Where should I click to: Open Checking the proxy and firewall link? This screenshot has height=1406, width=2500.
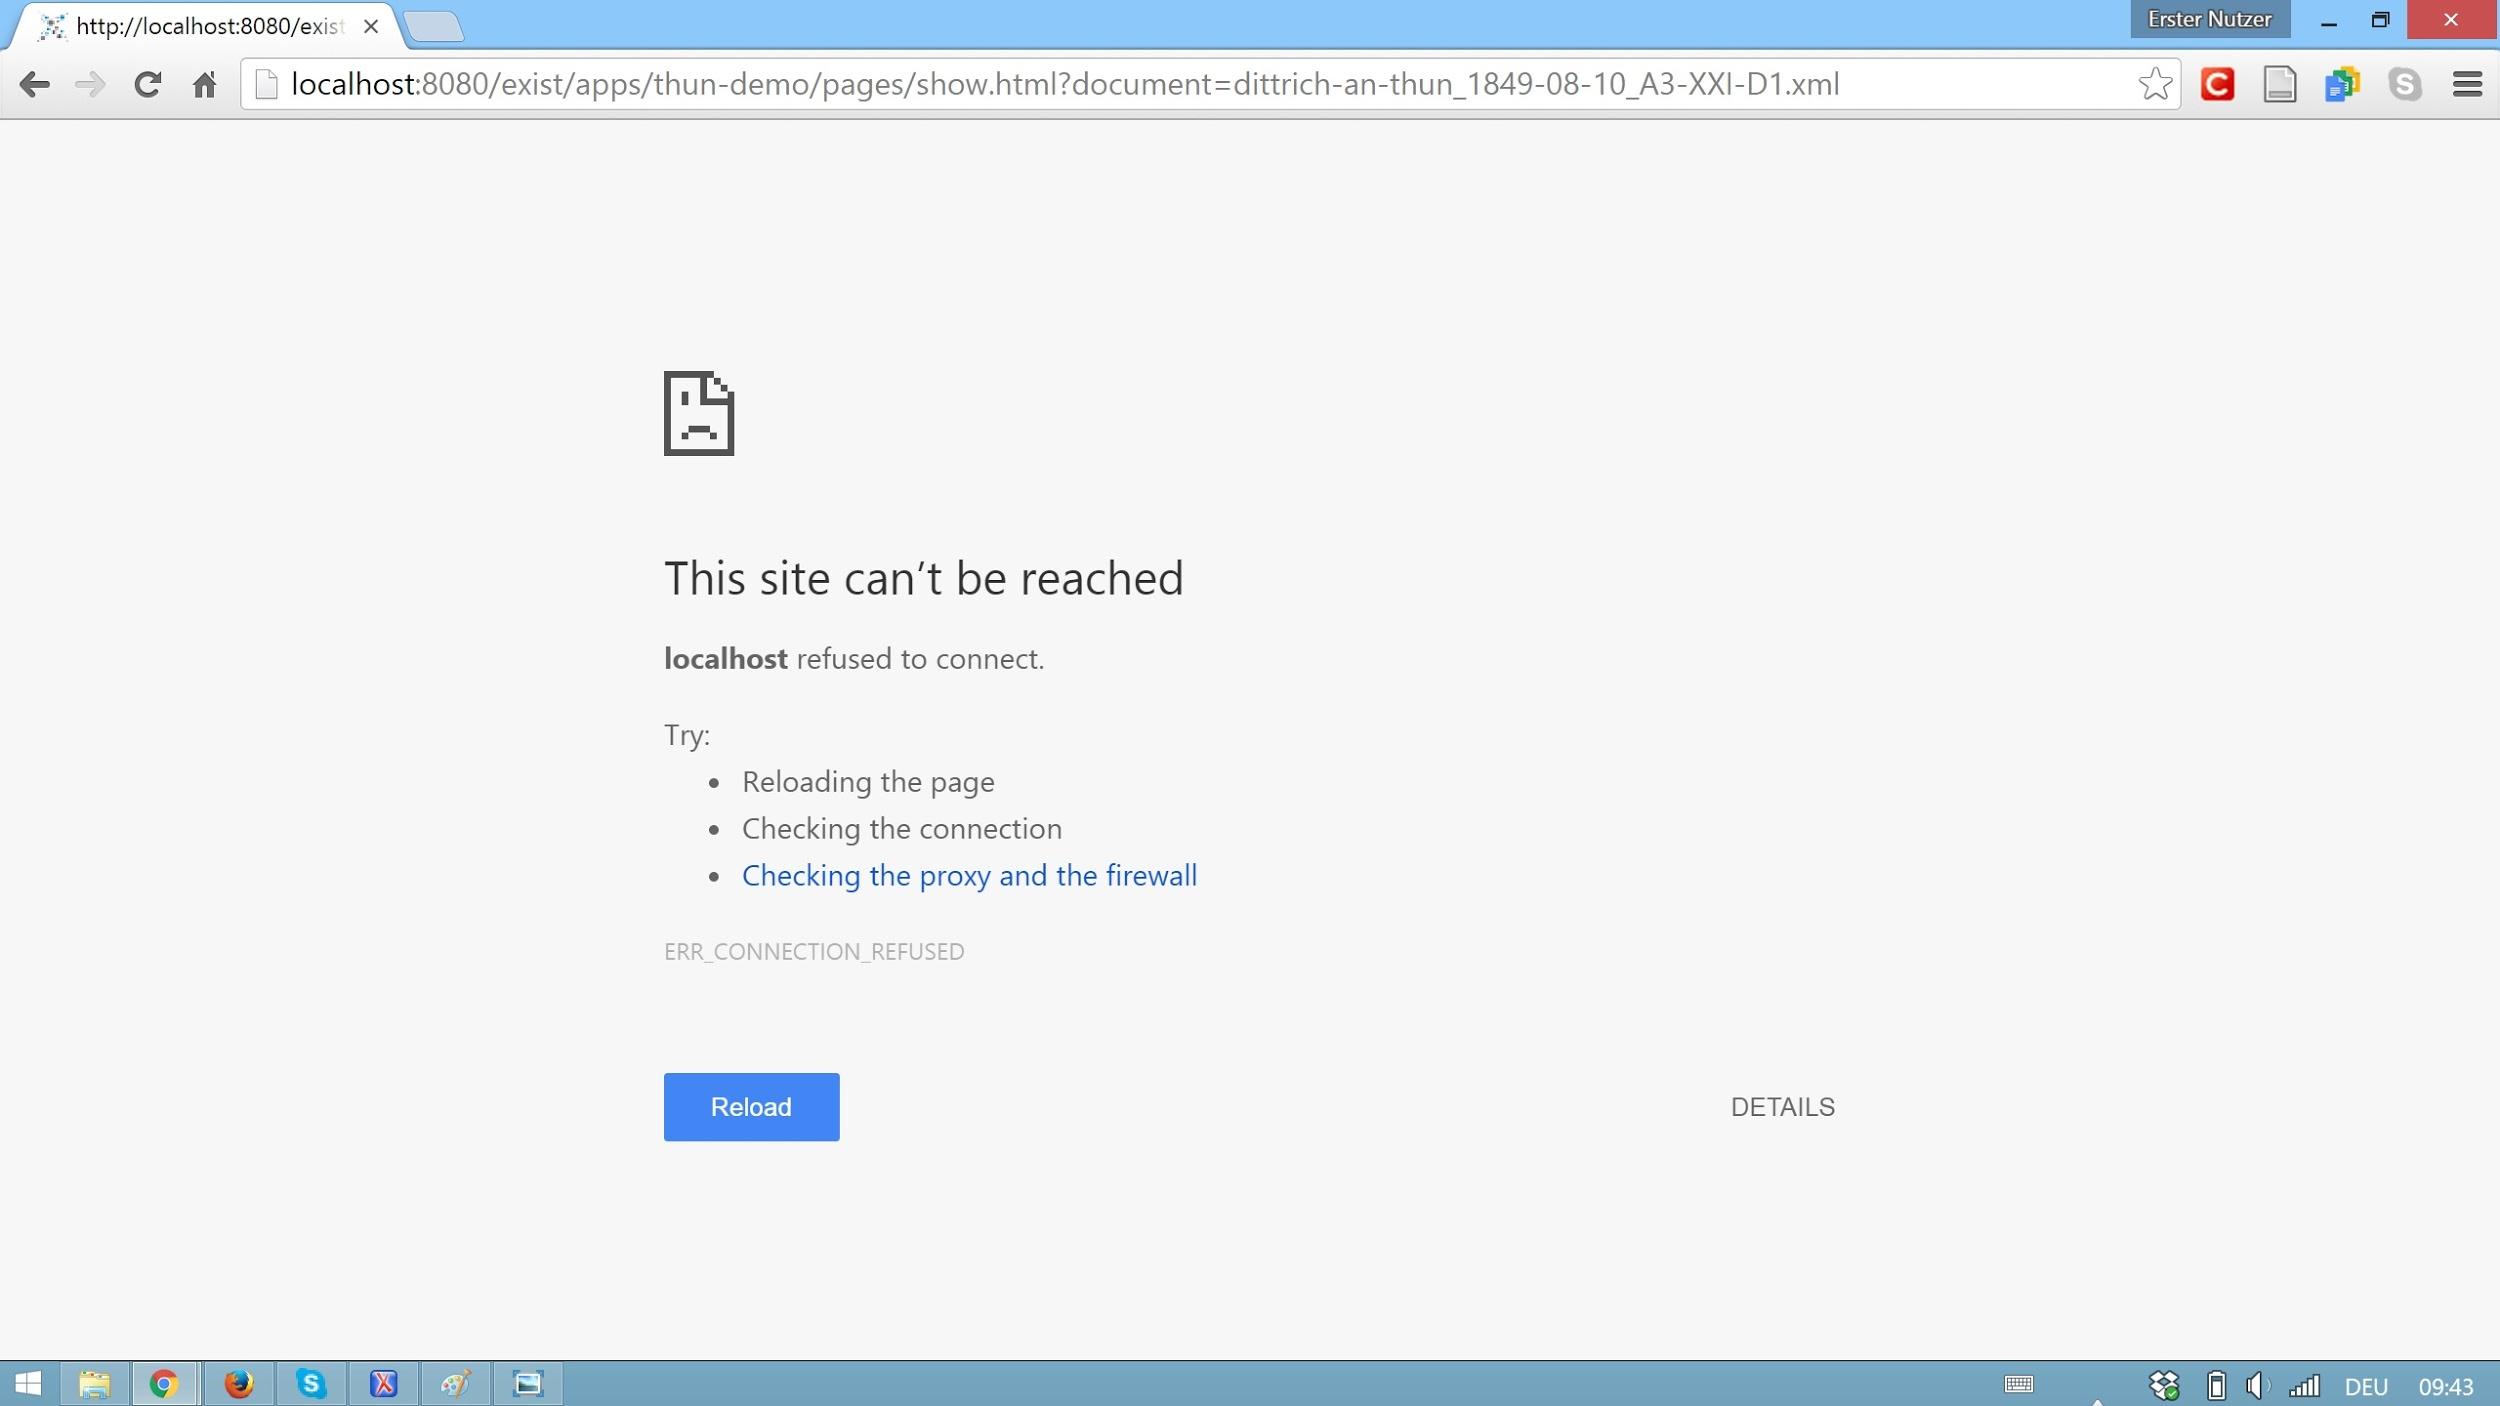[968, 875]
